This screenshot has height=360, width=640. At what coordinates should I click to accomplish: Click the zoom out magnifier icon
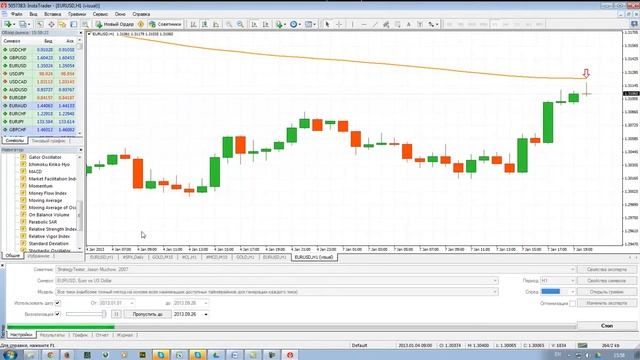[x=240, y=24]
